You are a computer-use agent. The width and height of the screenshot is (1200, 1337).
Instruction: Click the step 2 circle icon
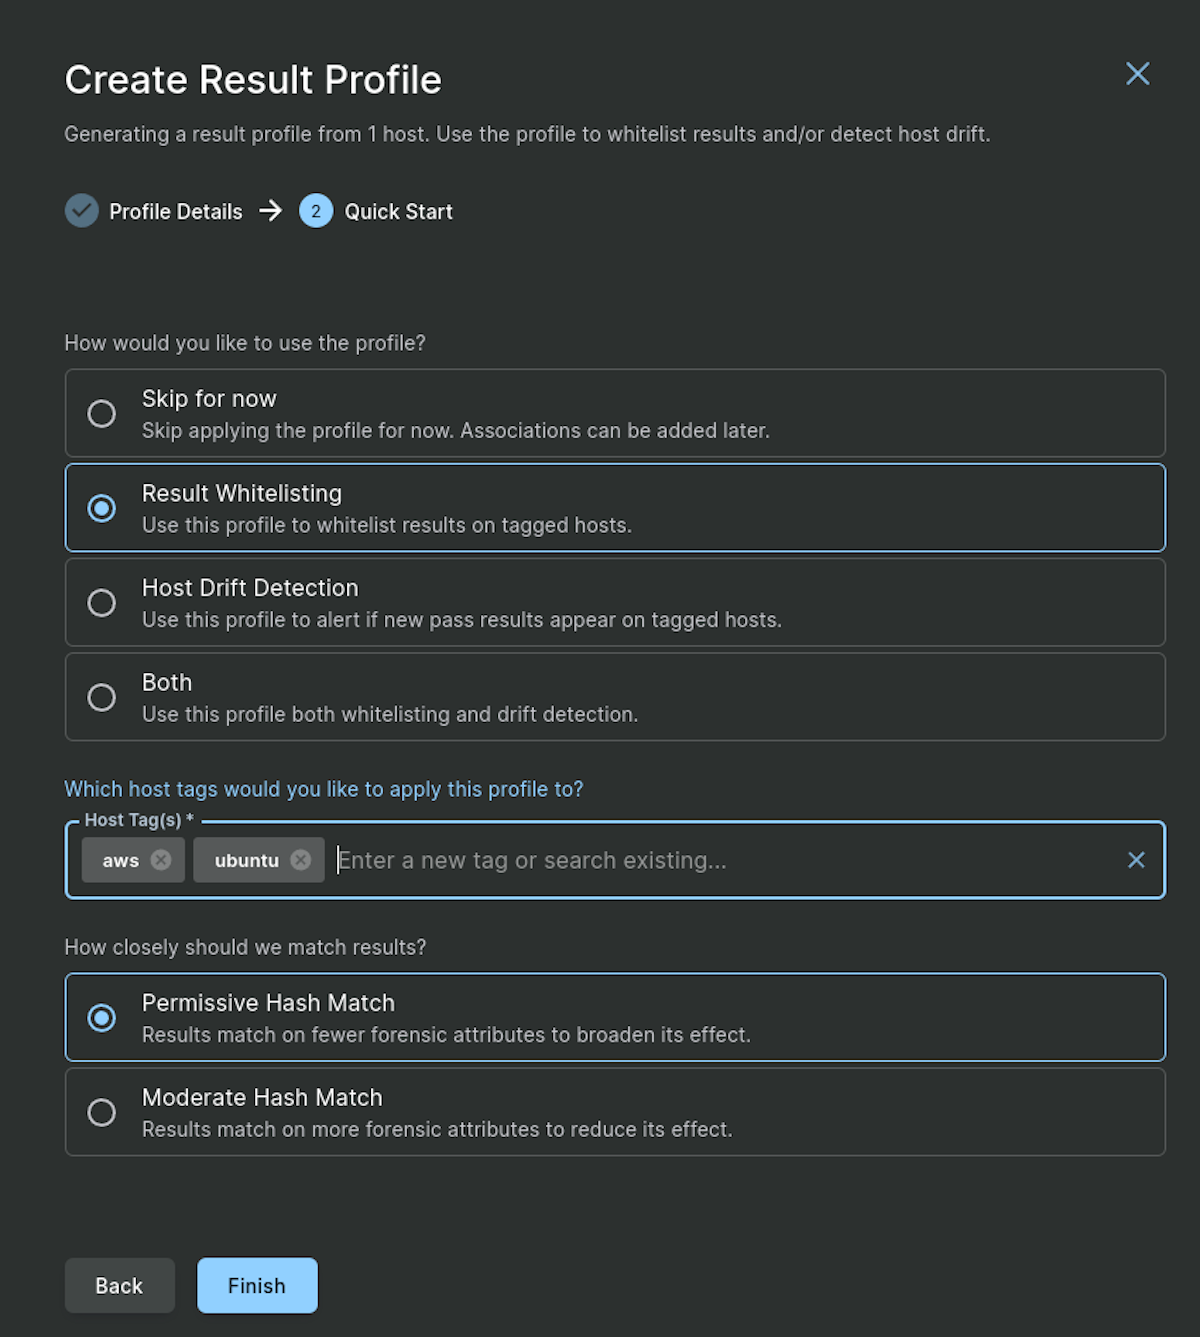(x=316, y=211)
